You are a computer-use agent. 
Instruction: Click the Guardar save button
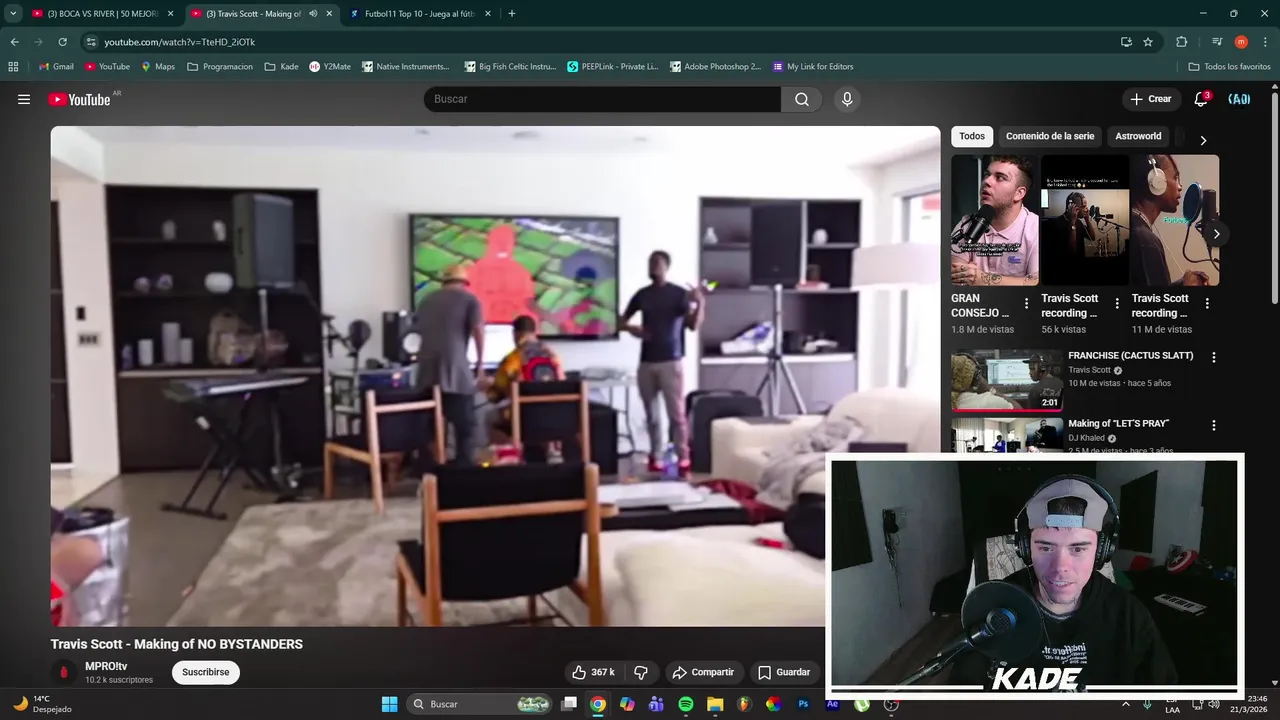[x=784, y=672]
